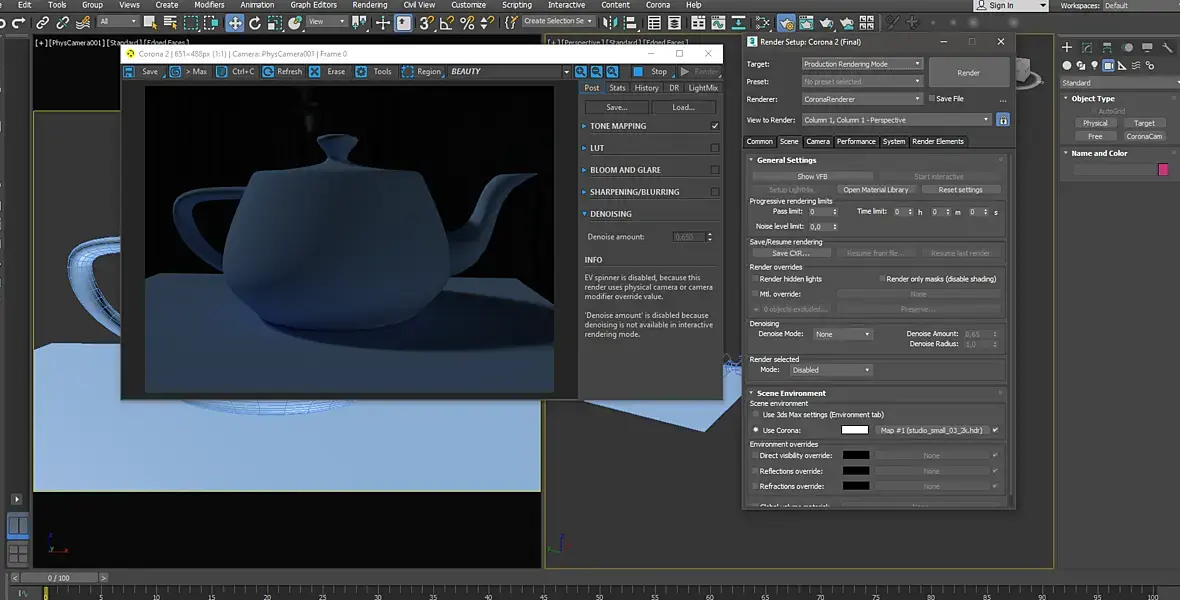Viewport: 1180px width, 600px height.
Task: Click the pink object color swatch
Action: 1163,170
